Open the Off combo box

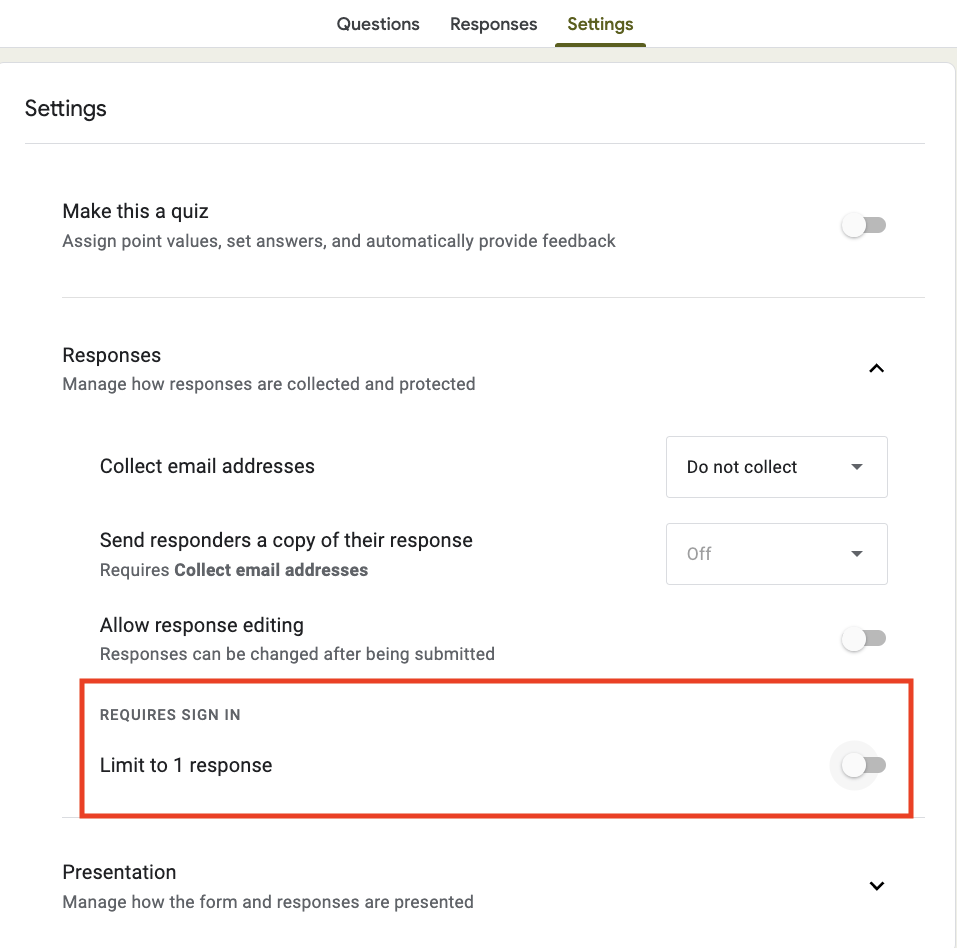pyautogui.click(x=776, y=553)
